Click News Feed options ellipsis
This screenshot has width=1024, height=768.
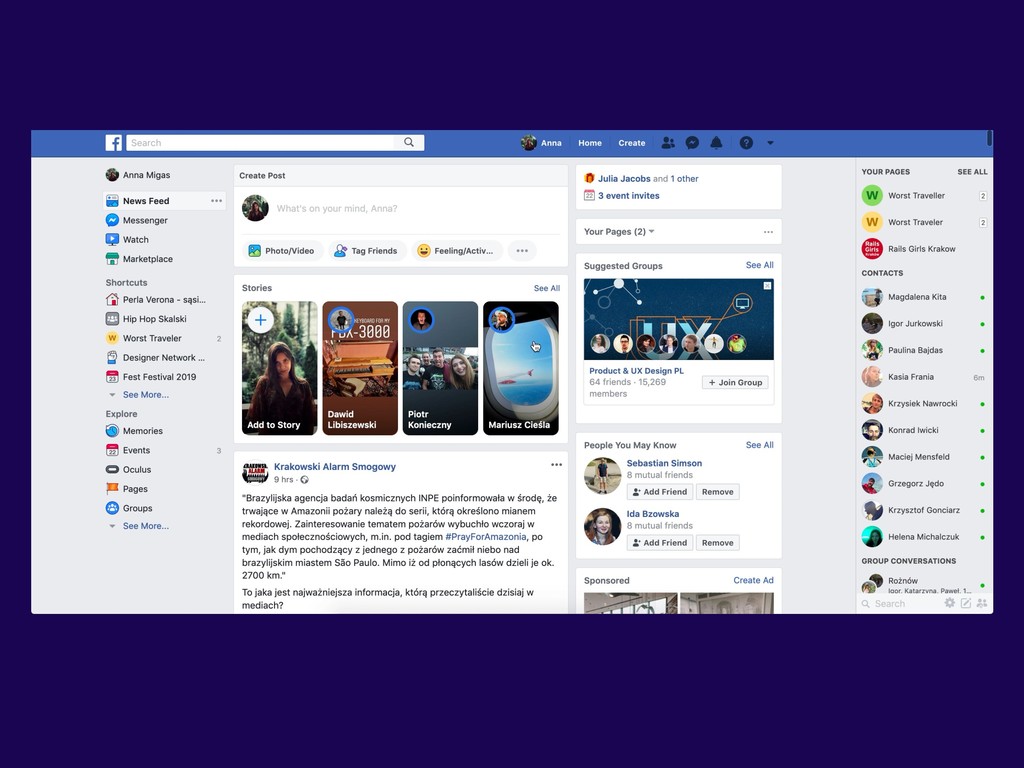[217, 201]
